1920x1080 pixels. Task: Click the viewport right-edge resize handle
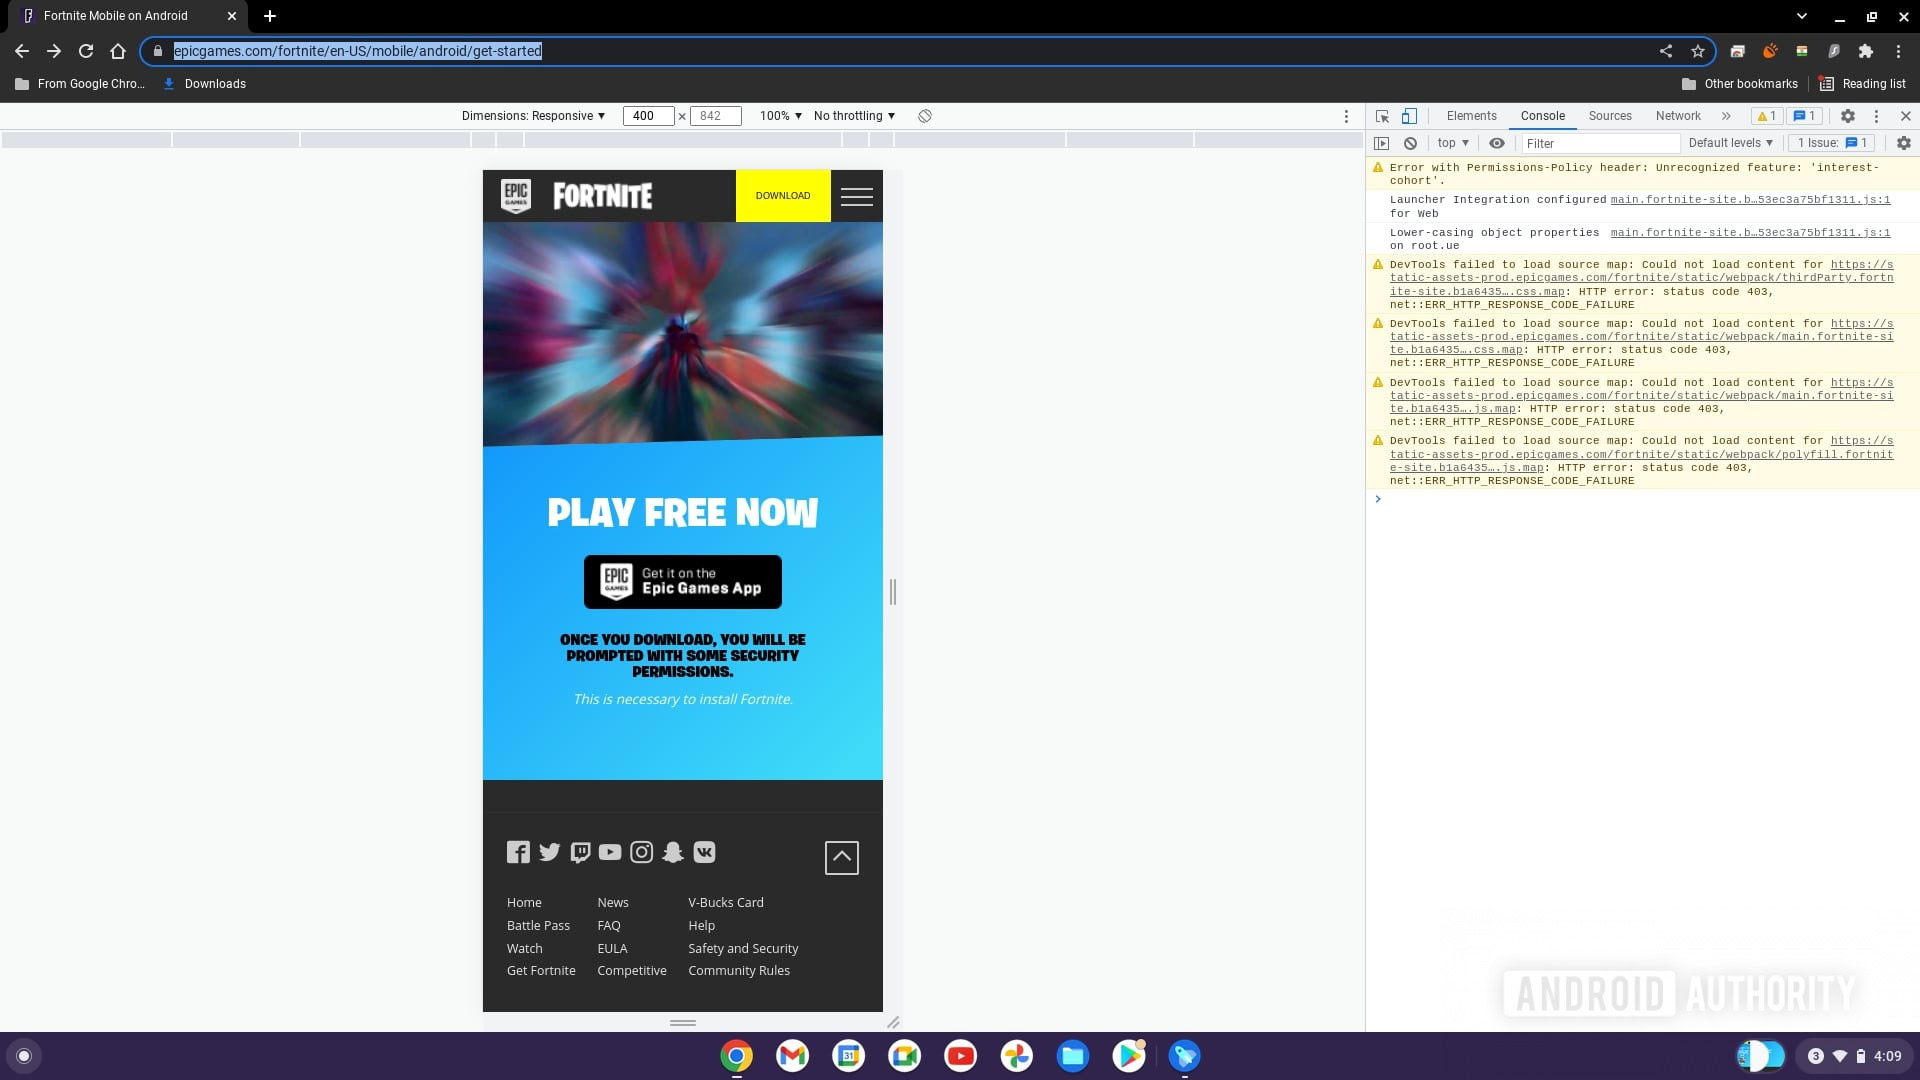click(x=893, y=592)
